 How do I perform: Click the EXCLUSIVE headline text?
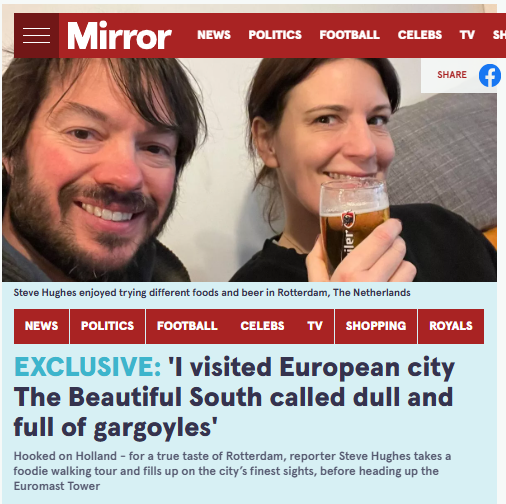tap(88, 367)
